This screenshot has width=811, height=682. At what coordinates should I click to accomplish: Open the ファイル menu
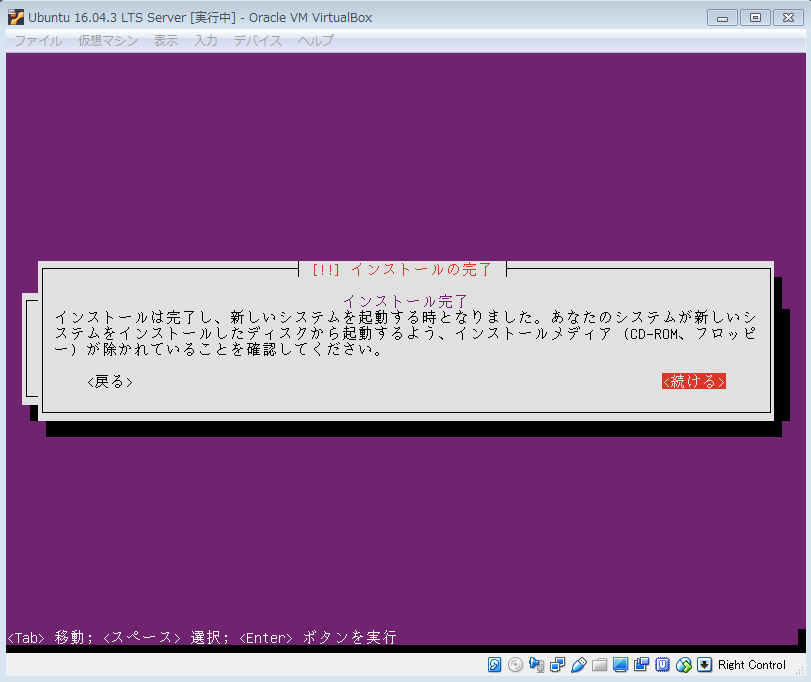coord(38,41)
